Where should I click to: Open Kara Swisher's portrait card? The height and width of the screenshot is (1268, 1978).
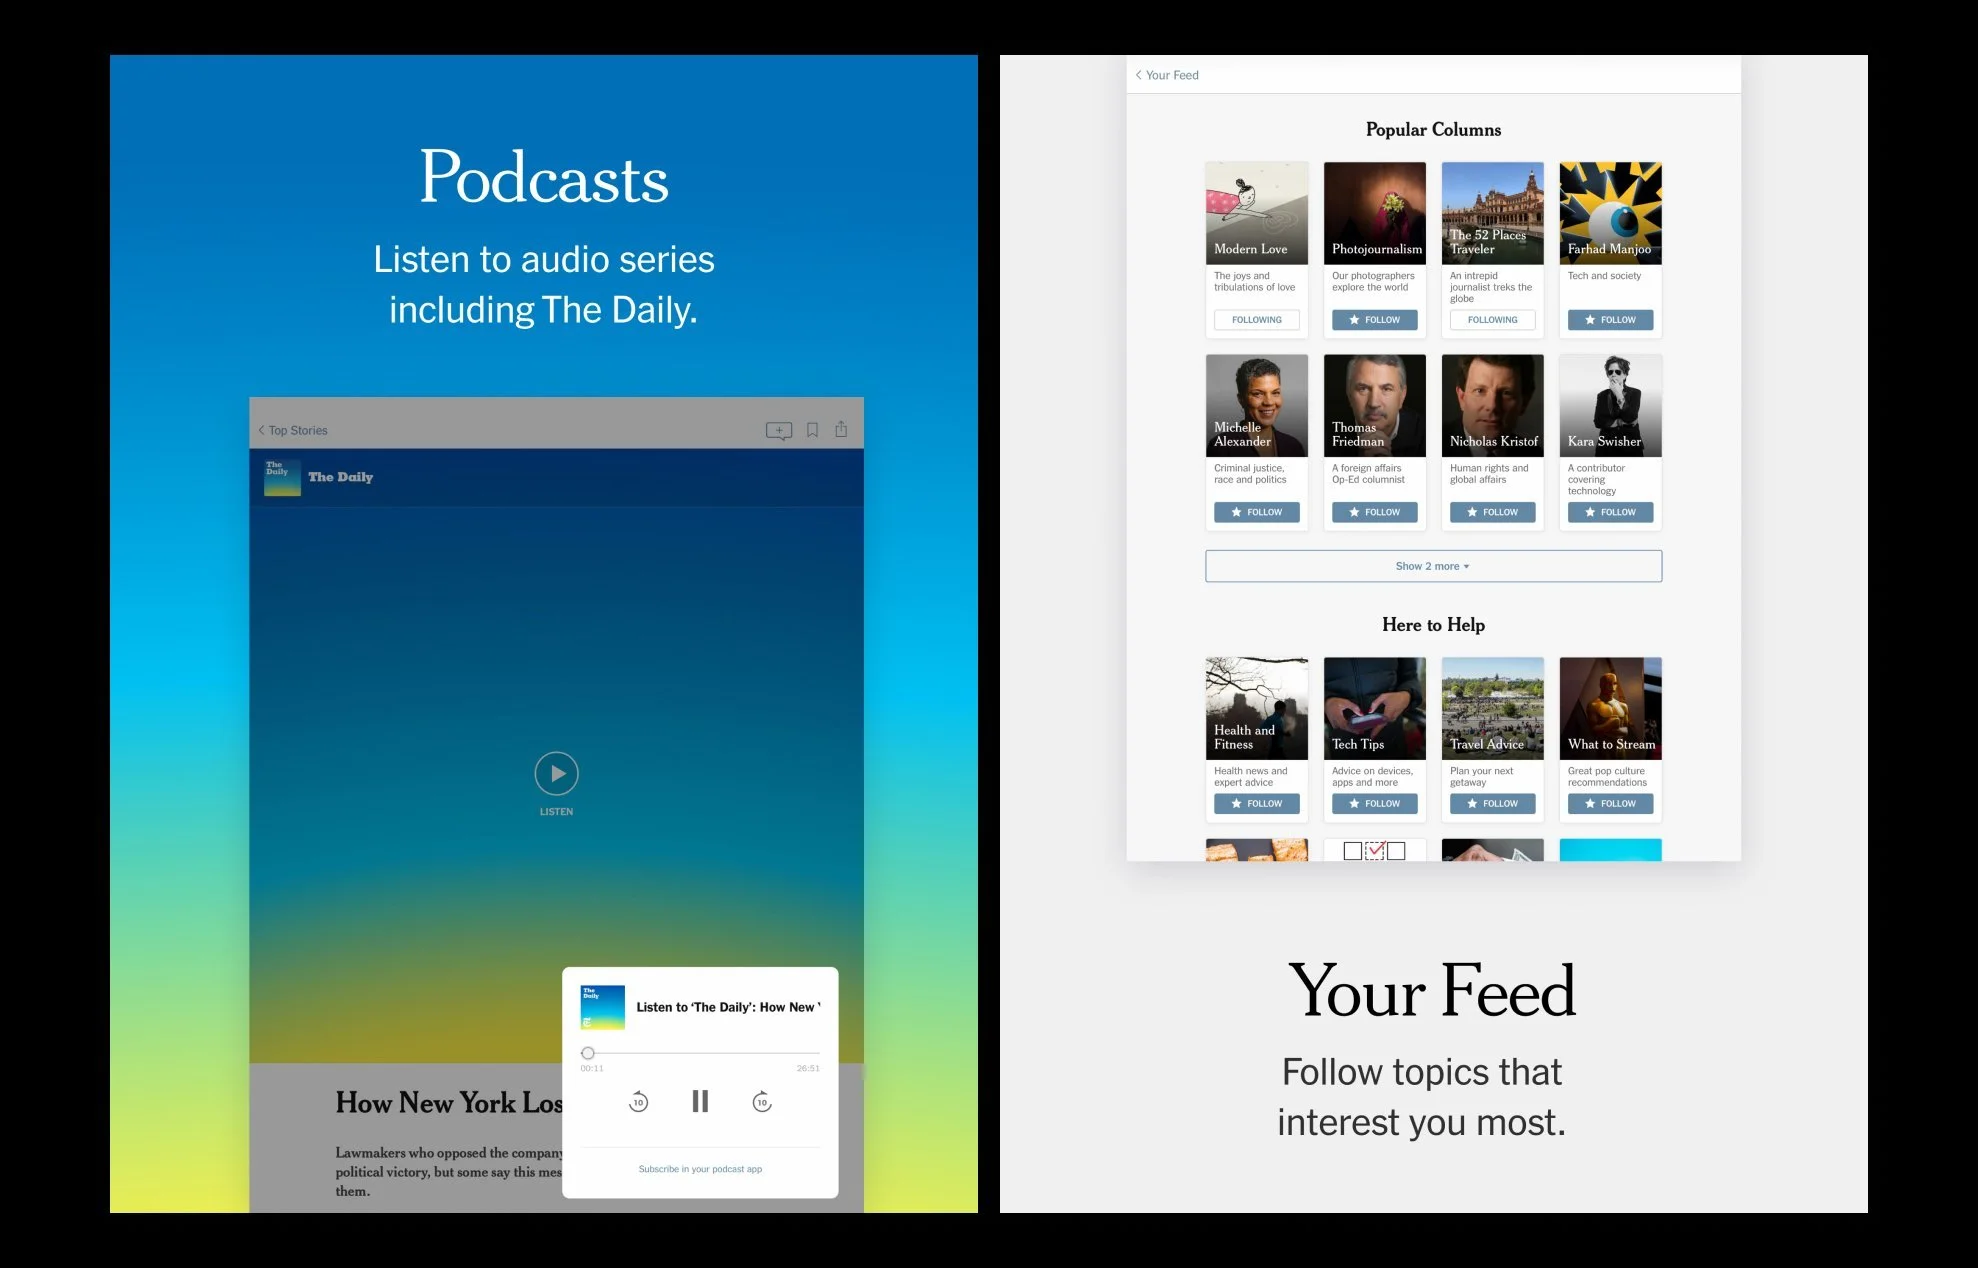(x=1611, y=406)
